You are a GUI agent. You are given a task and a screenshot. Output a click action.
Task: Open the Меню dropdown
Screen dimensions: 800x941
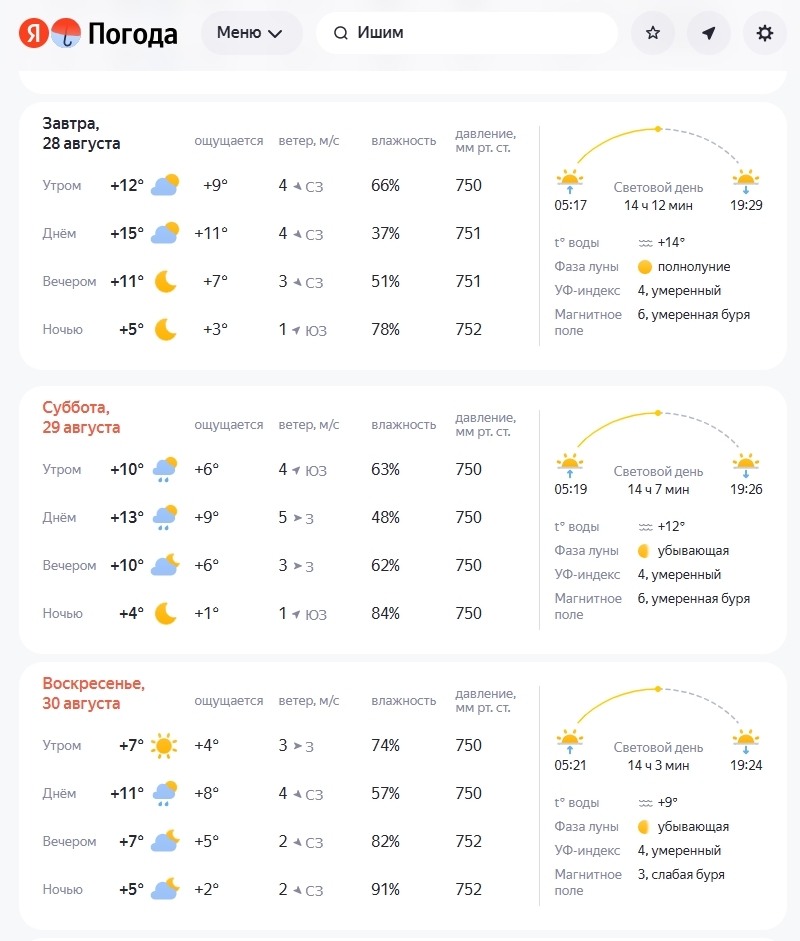click(x=250, y=32)
